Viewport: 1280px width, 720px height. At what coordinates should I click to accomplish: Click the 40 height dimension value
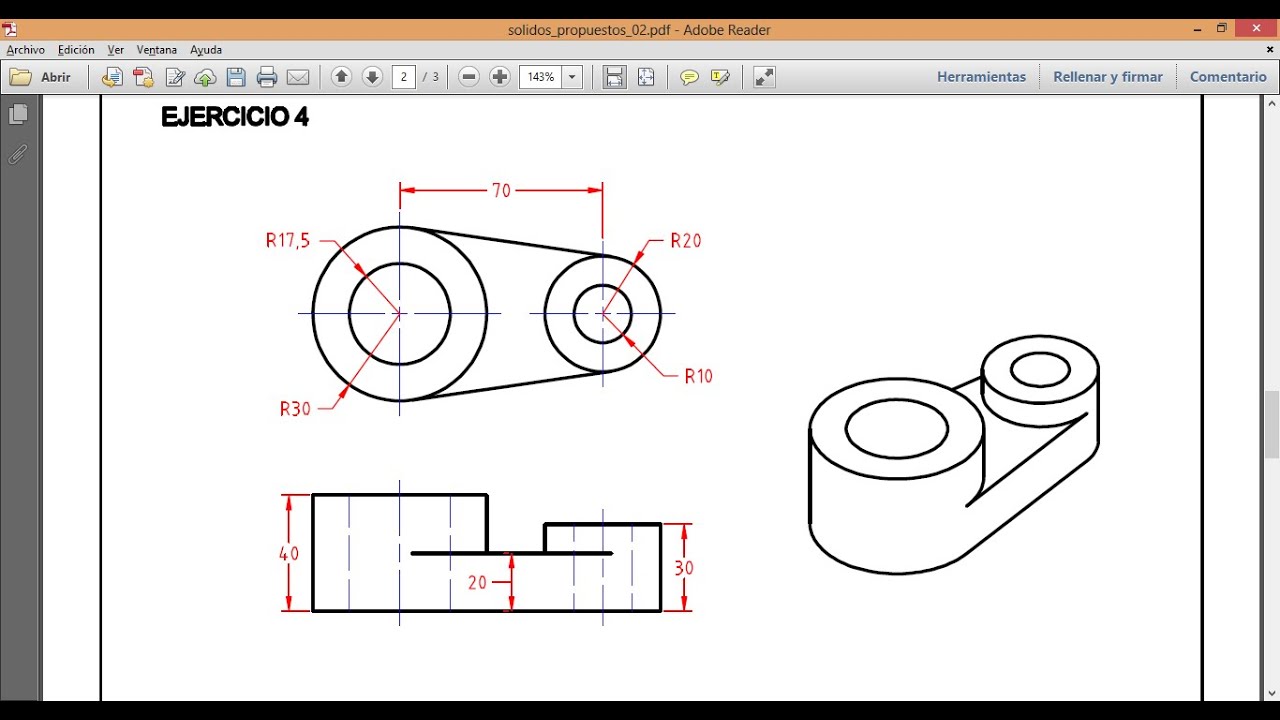click(289, 553)
